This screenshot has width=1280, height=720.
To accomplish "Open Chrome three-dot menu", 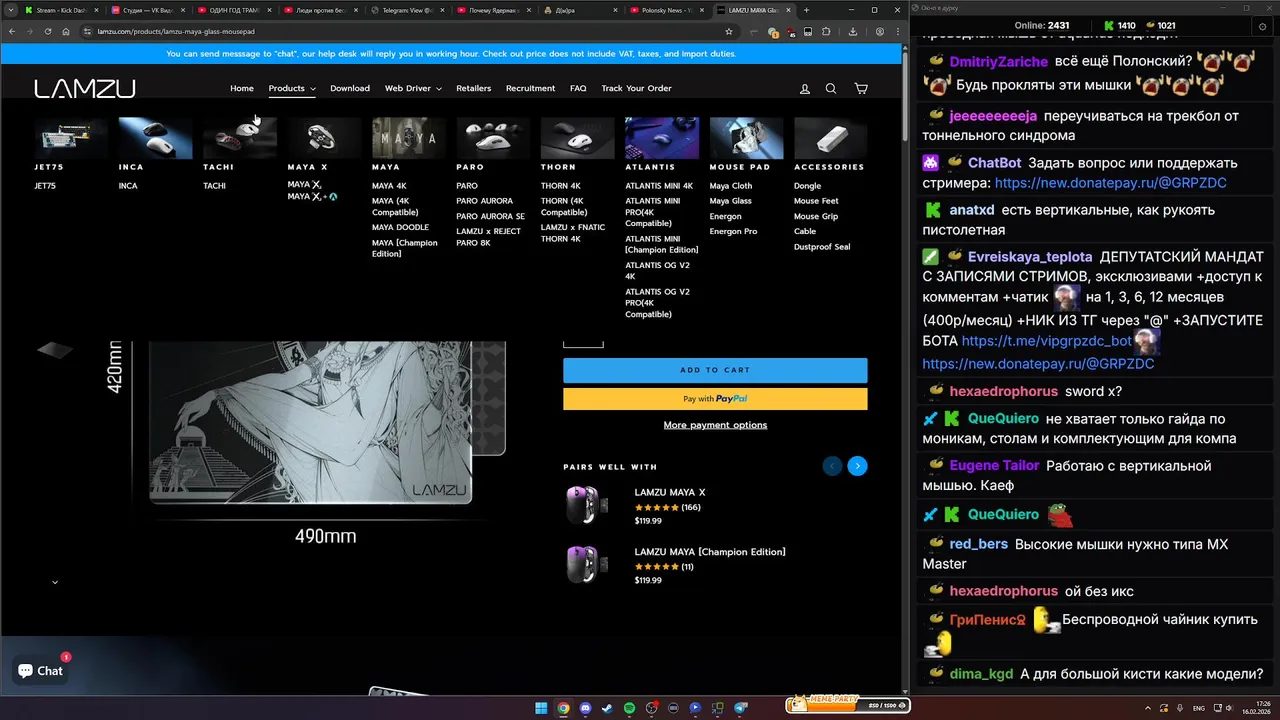I will [x=896, y=31].
